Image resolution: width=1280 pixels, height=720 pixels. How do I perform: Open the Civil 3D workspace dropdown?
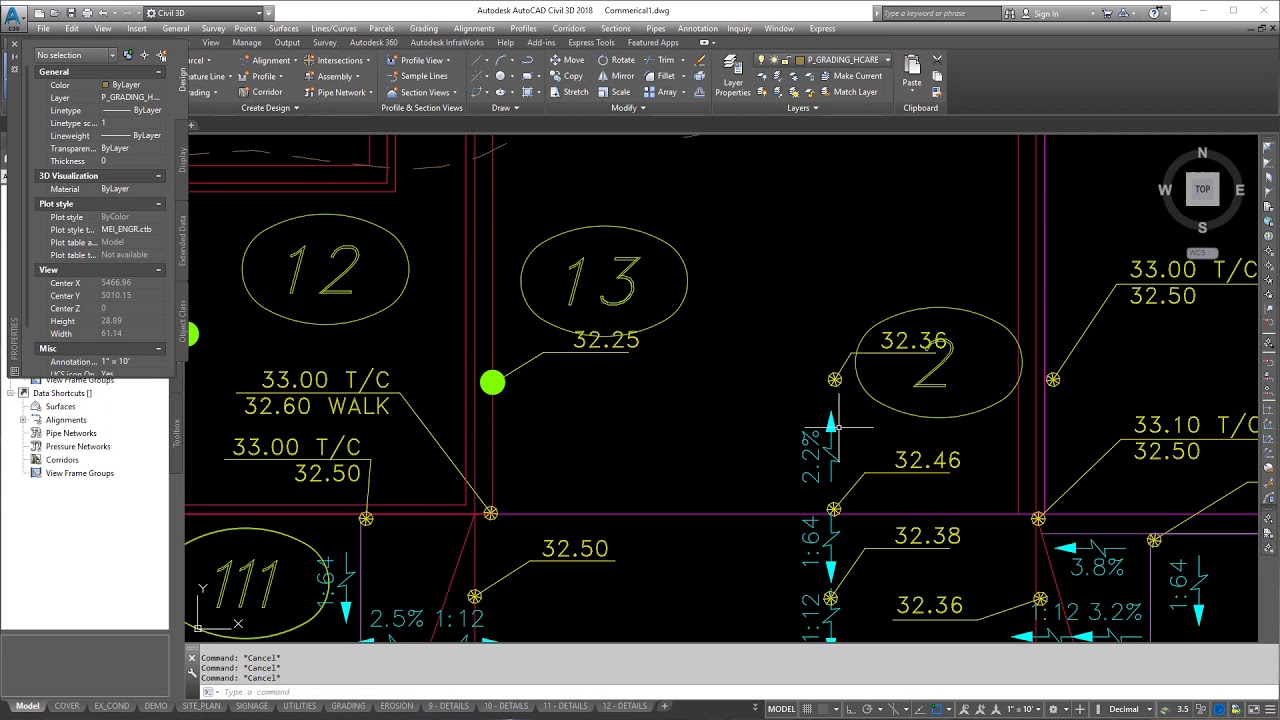pos(205,13)
